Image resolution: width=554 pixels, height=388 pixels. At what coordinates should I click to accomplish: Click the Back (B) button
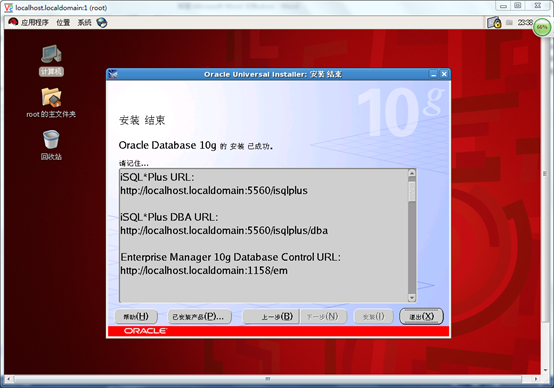pos(271,316)
